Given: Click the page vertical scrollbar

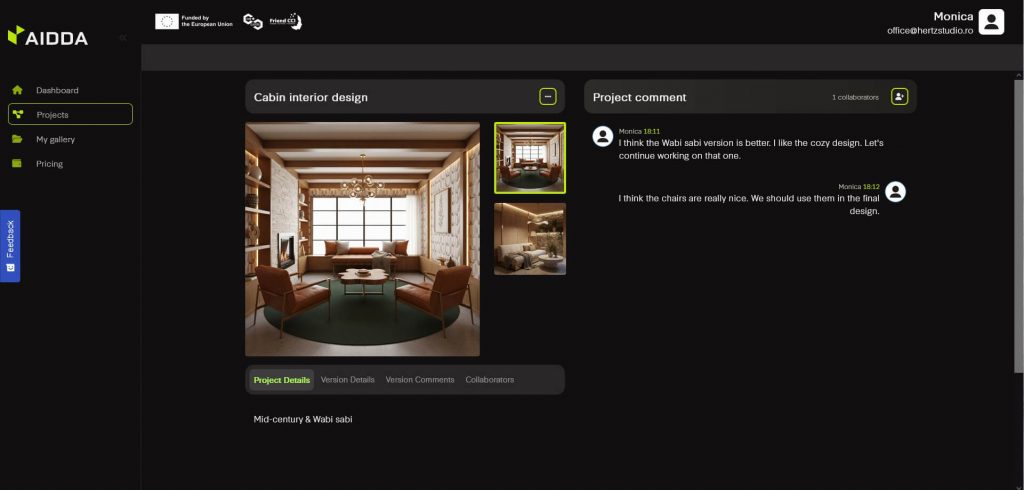Looking at the screenshot, I should click(1018, 250).
